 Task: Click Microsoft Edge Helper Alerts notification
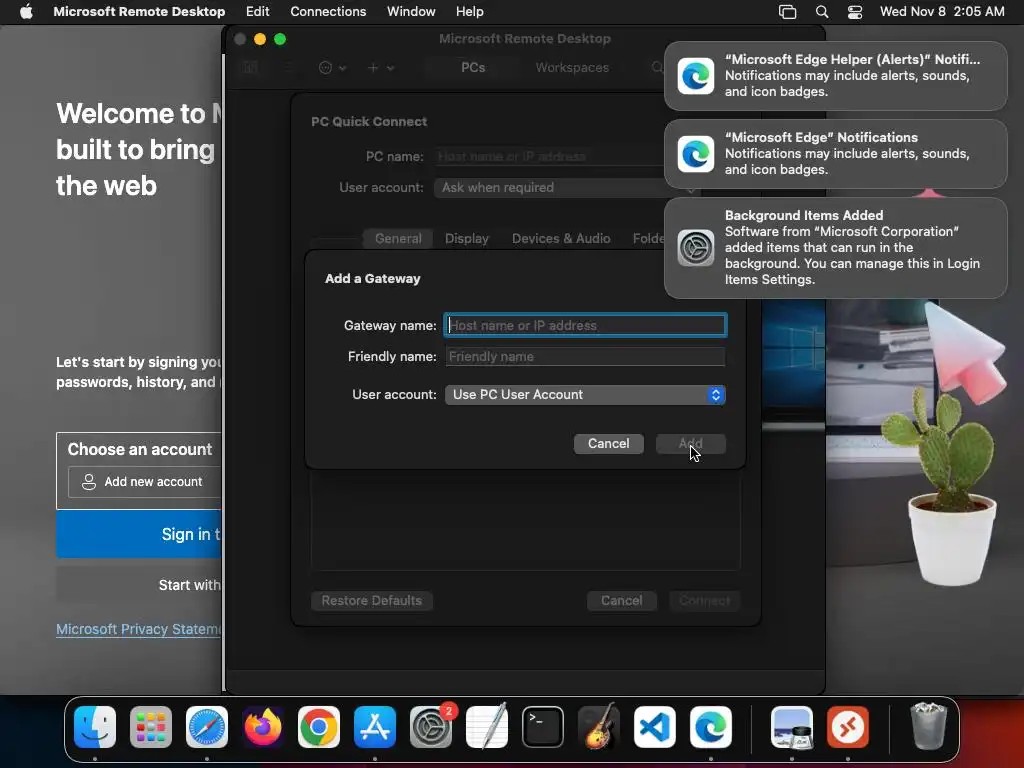pos(835,76)
